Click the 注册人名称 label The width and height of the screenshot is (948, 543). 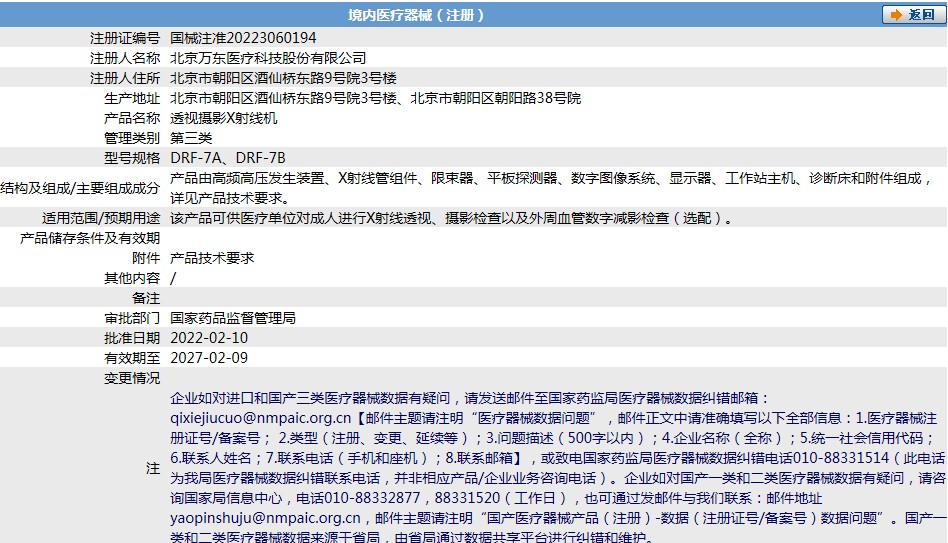point(125,58)
